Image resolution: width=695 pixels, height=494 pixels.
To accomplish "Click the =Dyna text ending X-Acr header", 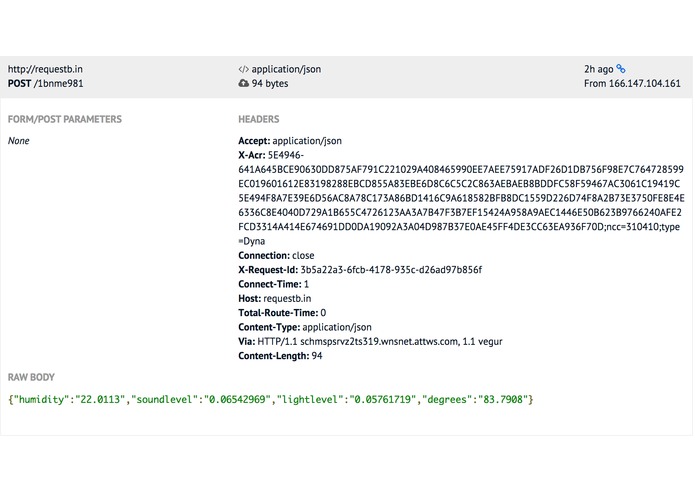I will pos(252,241).
